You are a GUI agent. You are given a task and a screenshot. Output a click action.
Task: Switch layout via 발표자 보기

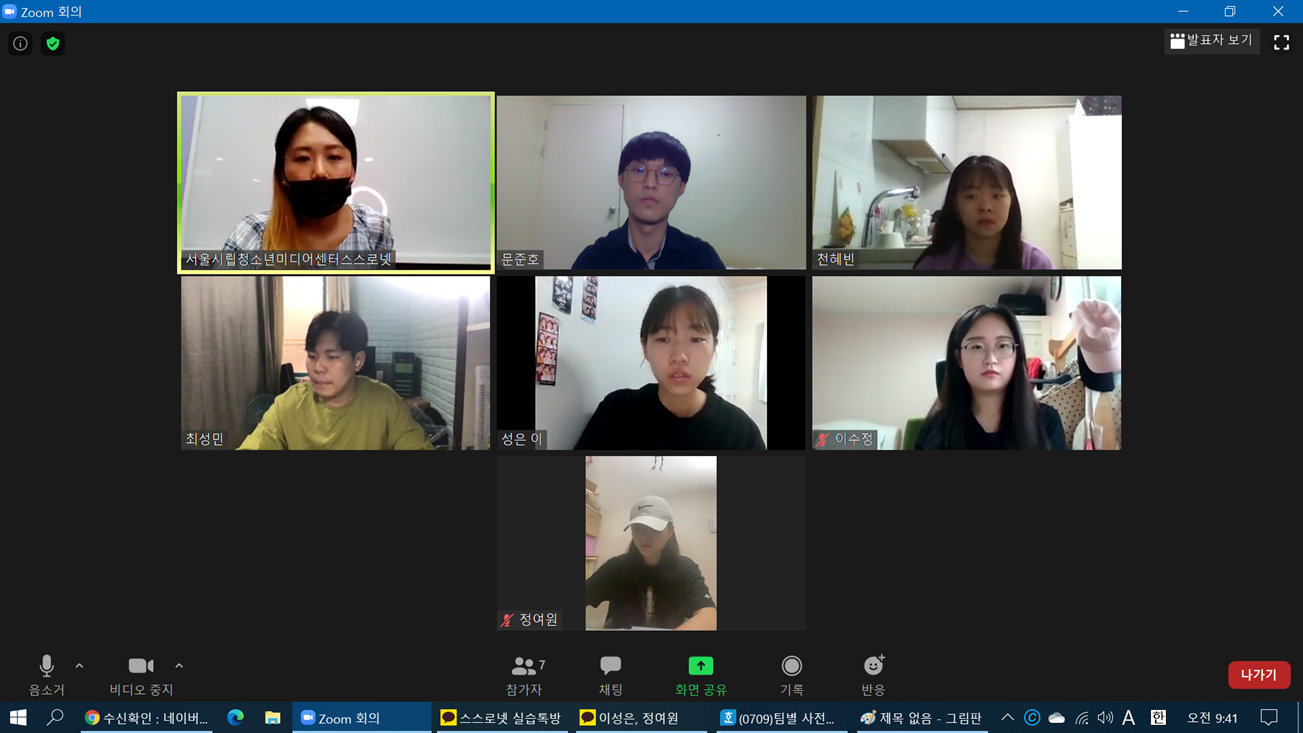(1211, 41)
